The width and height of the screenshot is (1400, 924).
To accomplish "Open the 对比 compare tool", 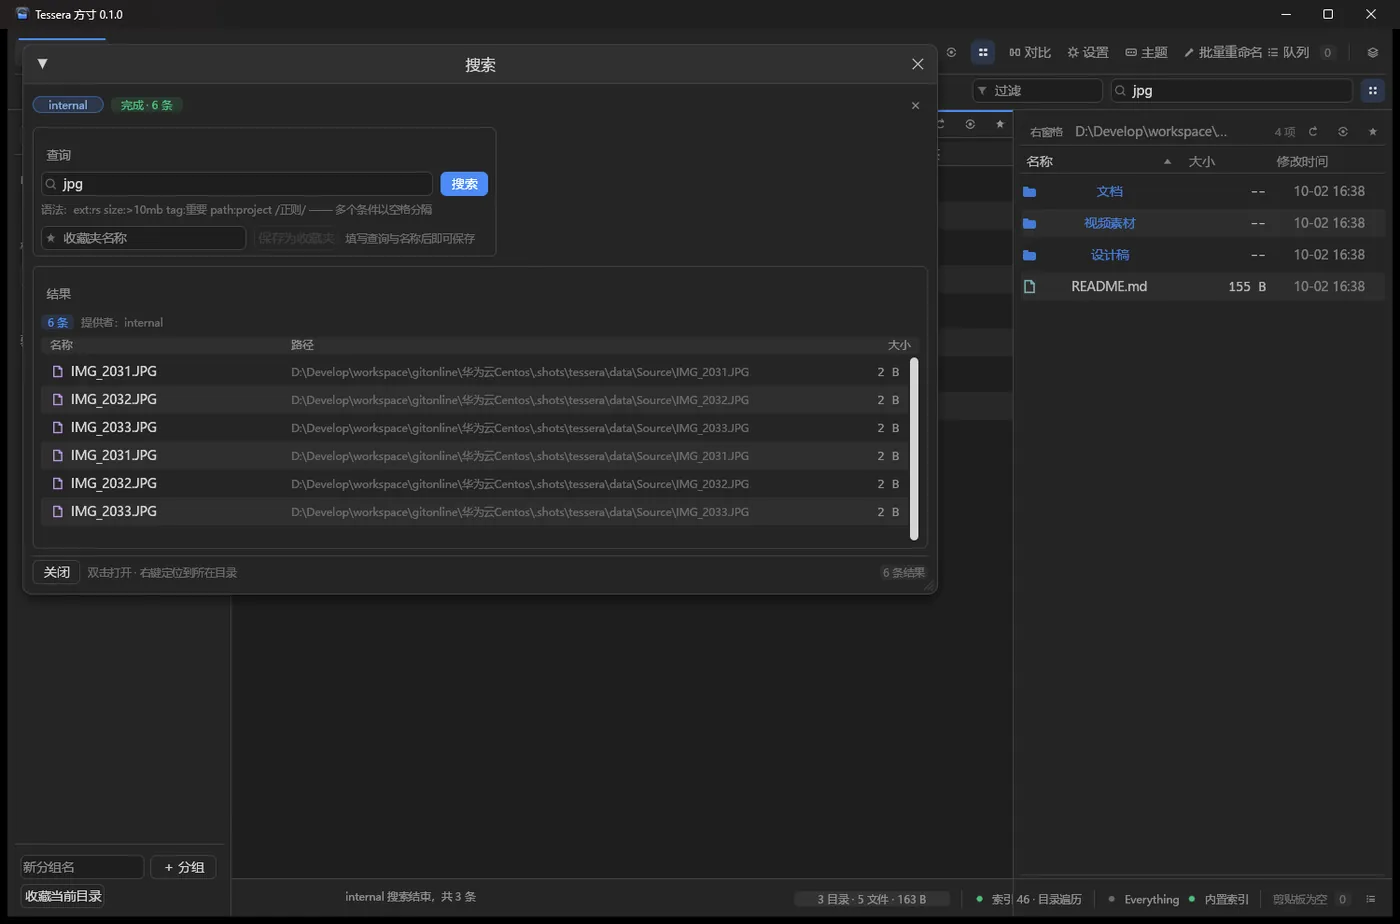I will (x=1030, y=52).
